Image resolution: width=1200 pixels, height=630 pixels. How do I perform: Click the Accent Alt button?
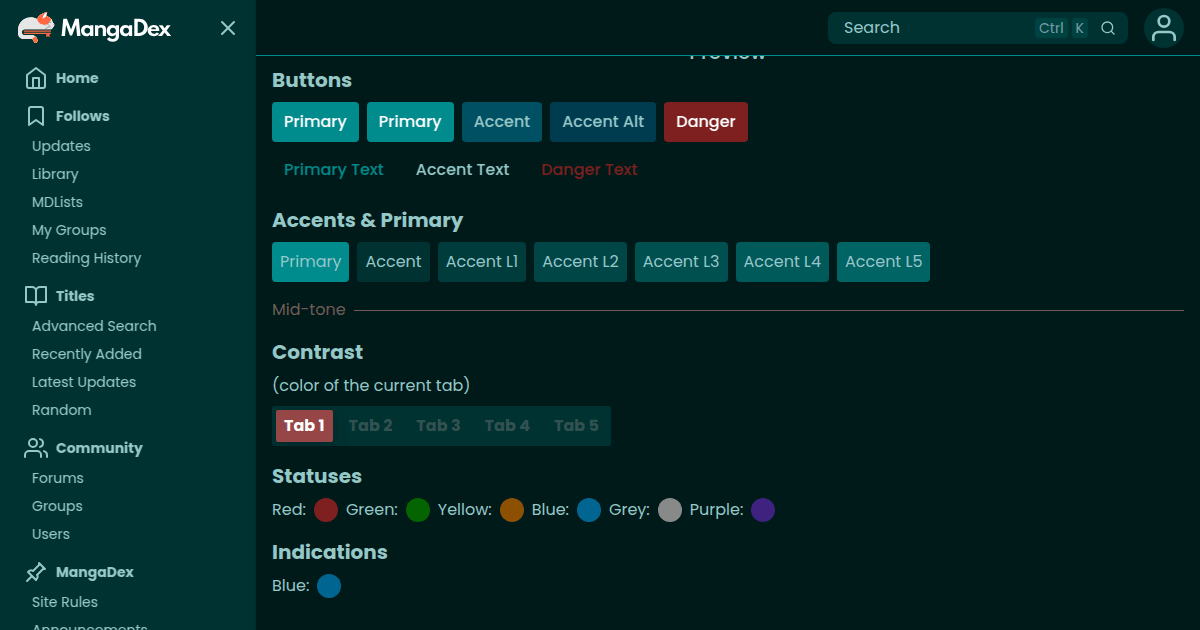[603, 122]
